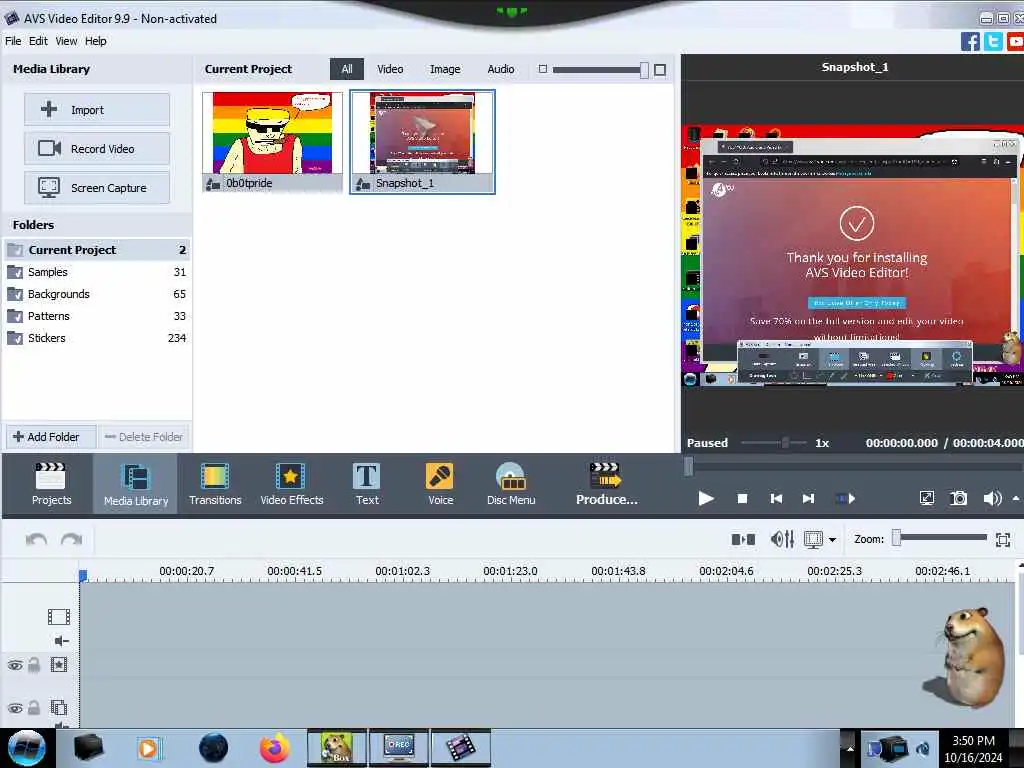The height and width of the screenshot is (768, 1024).
Task: Click the split clip icon on timeline toolbar
Action: point(743,539)
